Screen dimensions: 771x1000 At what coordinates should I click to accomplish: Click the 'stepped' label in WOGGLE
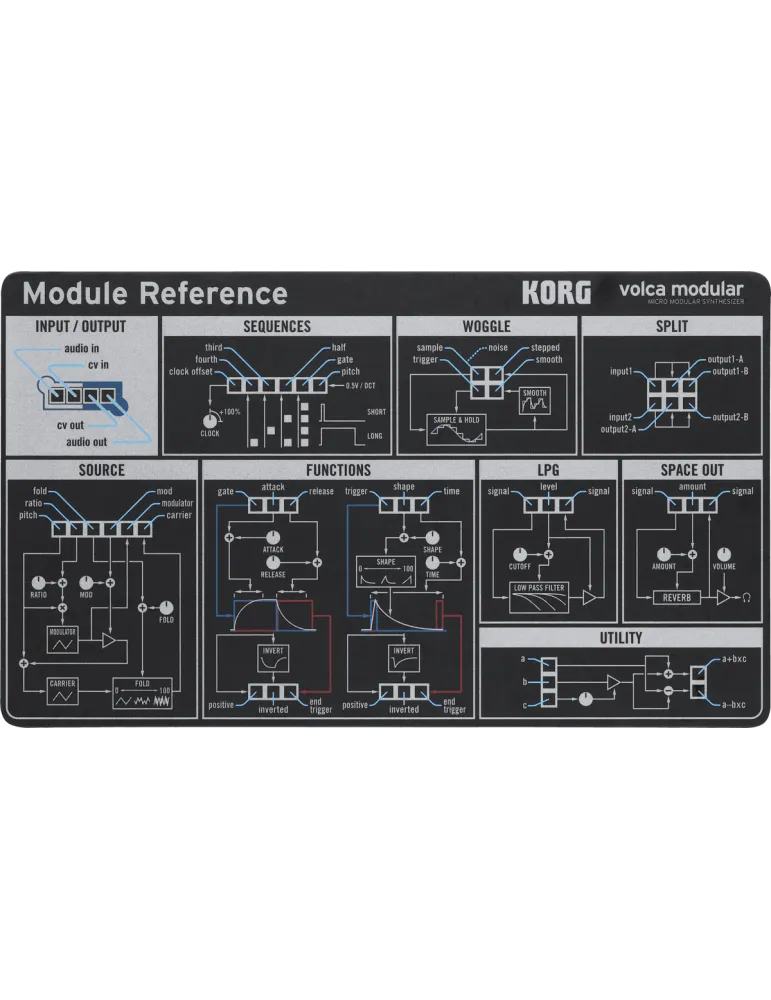[x=545, y=348]
